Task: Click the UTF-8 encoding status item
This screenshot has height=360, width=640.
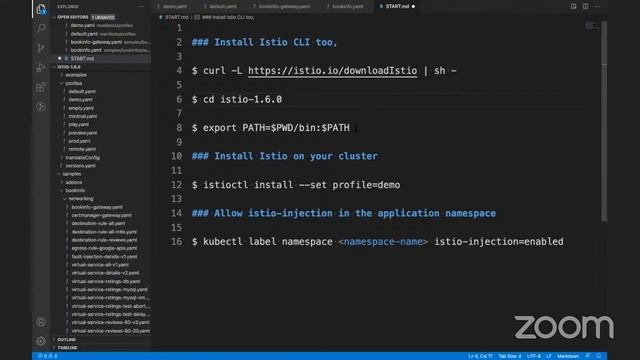Action: click(533, 356)
